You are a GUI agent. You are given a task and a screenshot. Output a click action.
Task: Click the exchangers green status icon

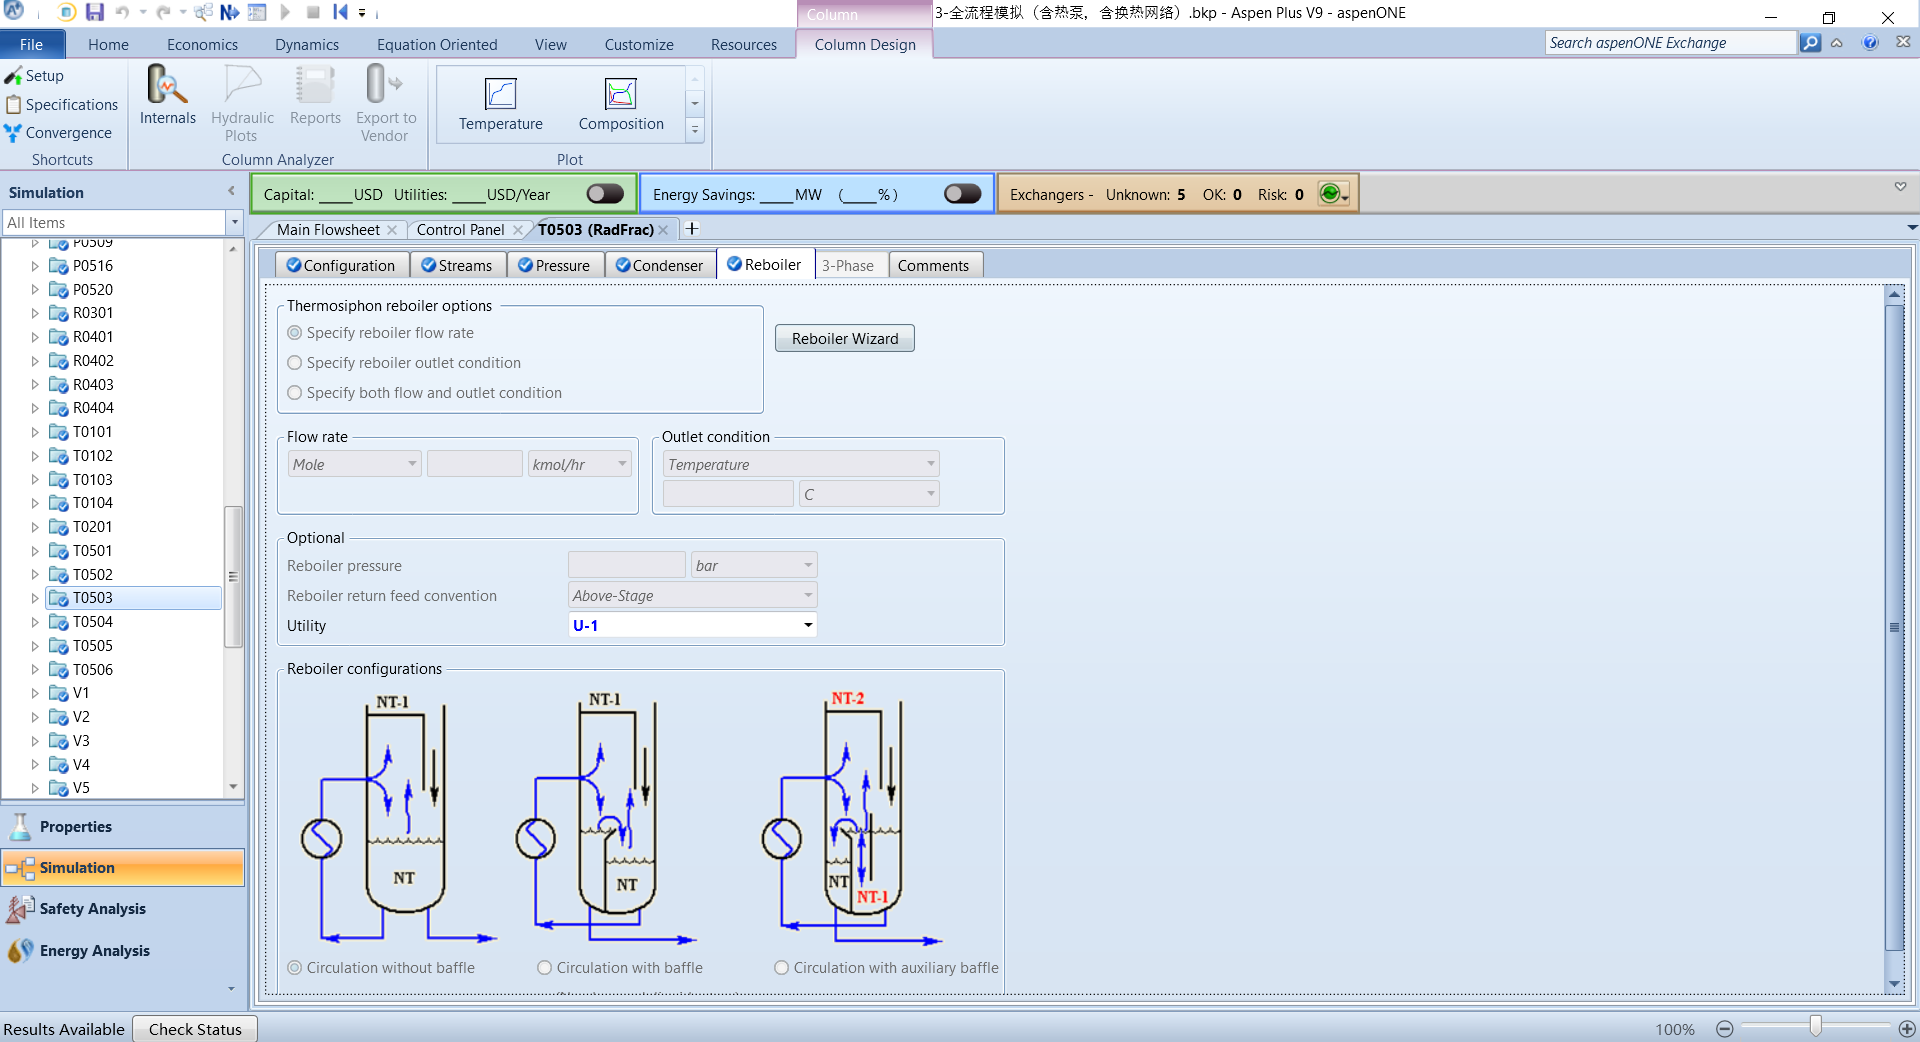tap(1329, 194)
